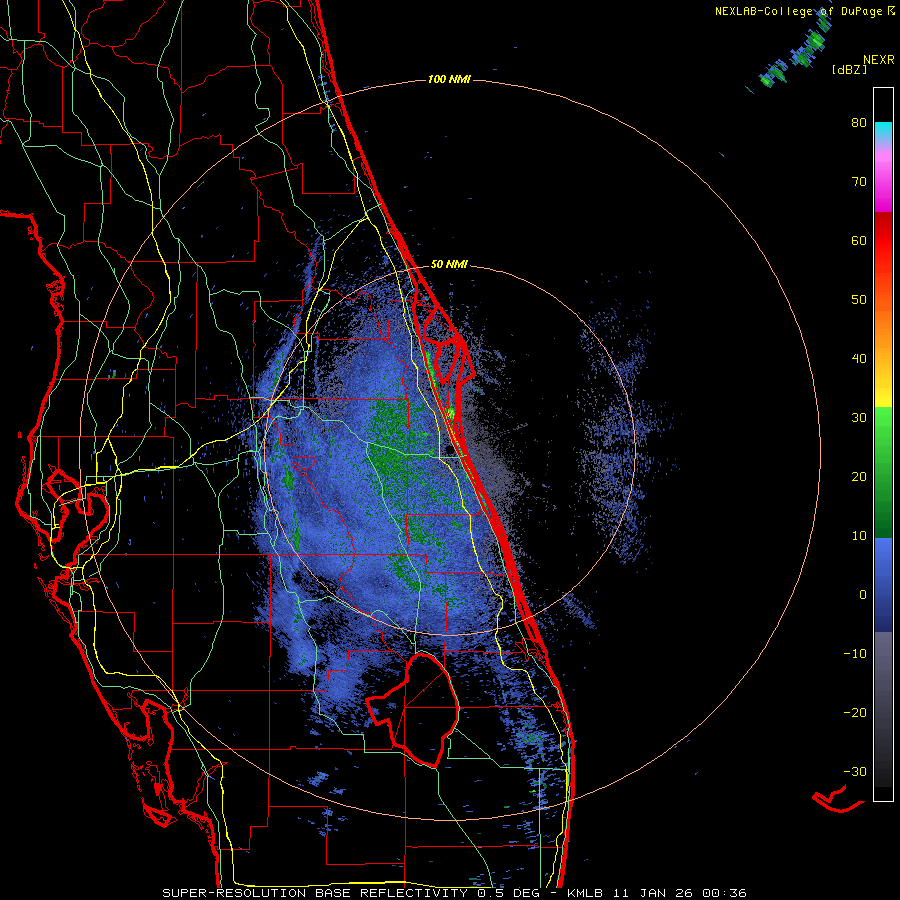Click the Lake Okeechobee outline on the map
900x900 pixels.
413,709
